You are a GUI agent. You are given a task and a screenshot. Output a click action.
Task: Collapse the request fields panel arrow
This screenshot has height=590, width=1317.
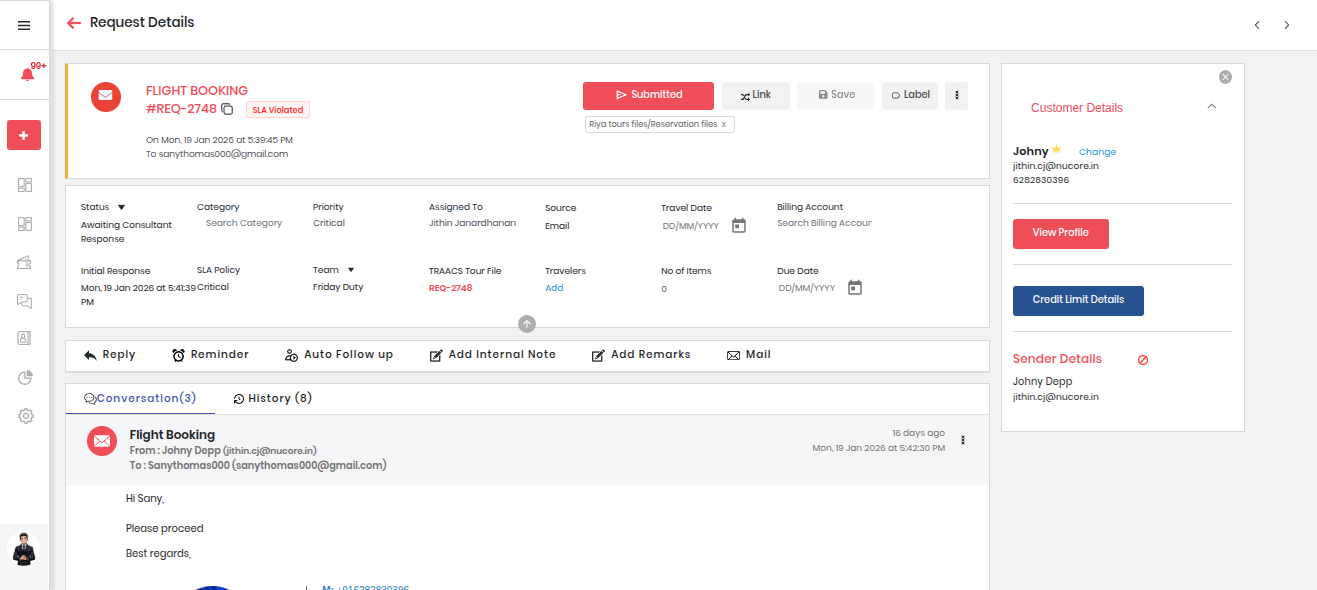pyautogui.click(x=527, y=324)
